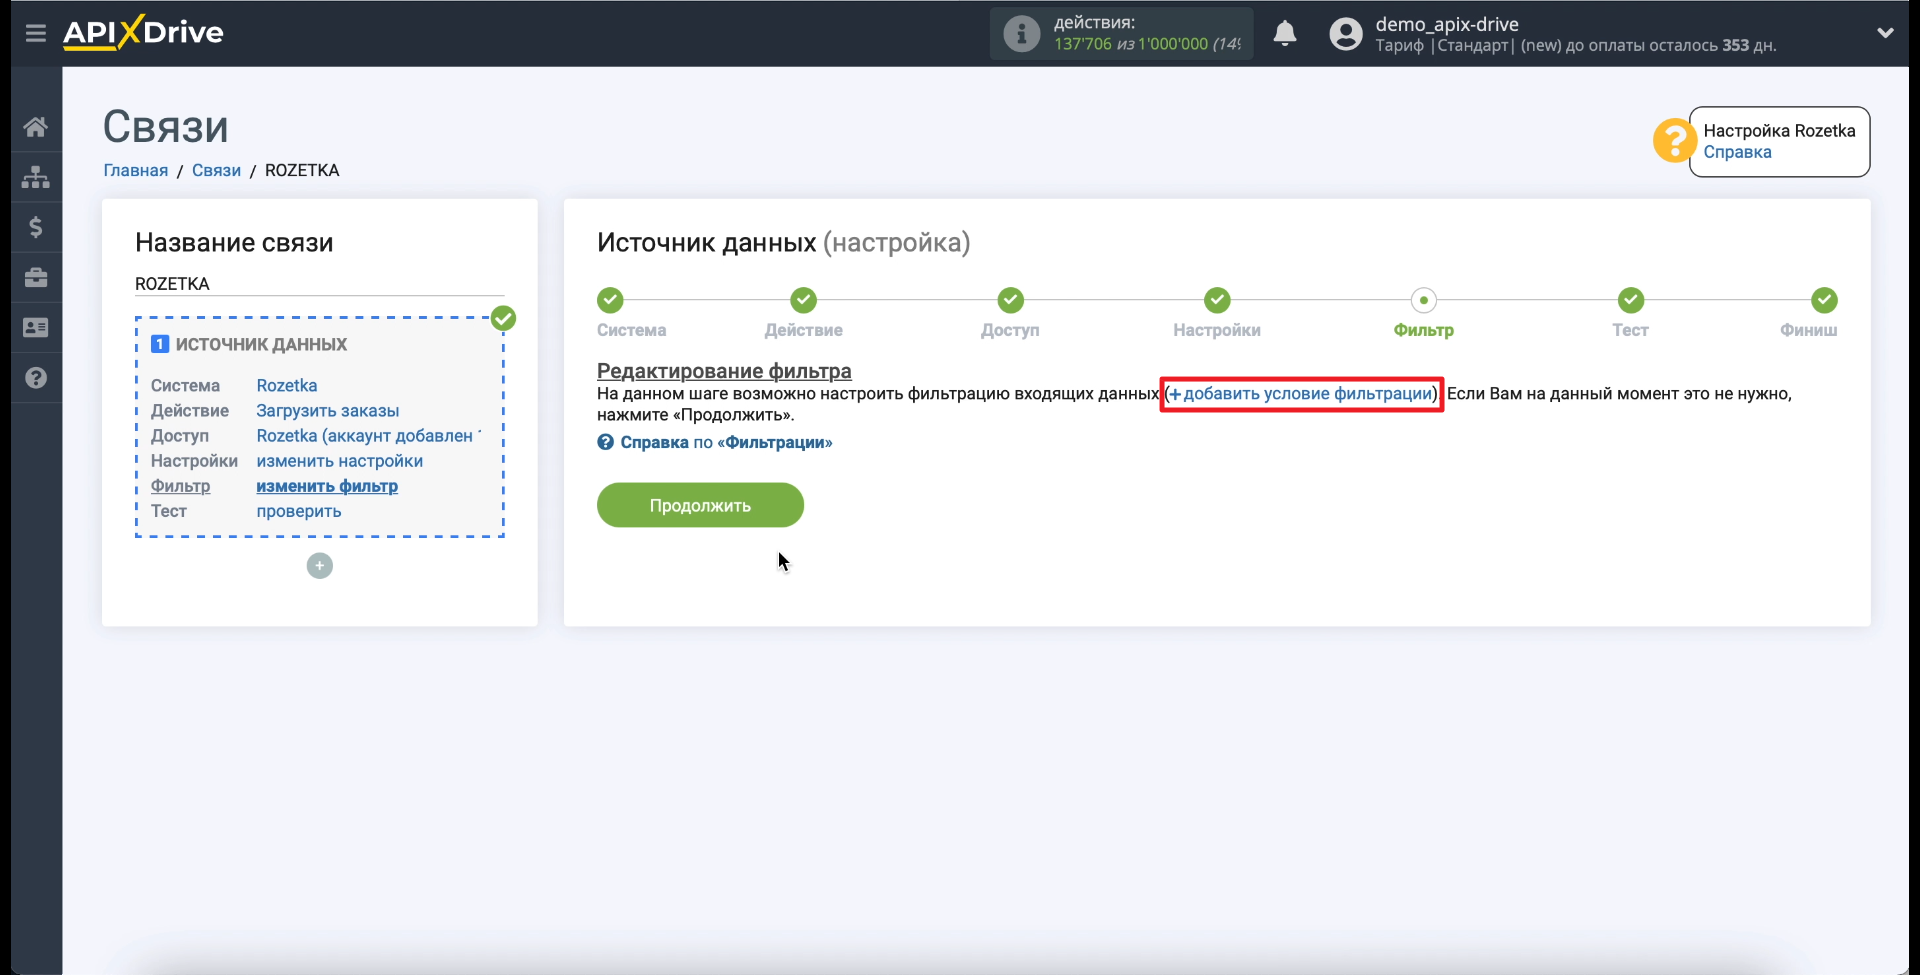Click the number 1 source badge

point(160,344)
